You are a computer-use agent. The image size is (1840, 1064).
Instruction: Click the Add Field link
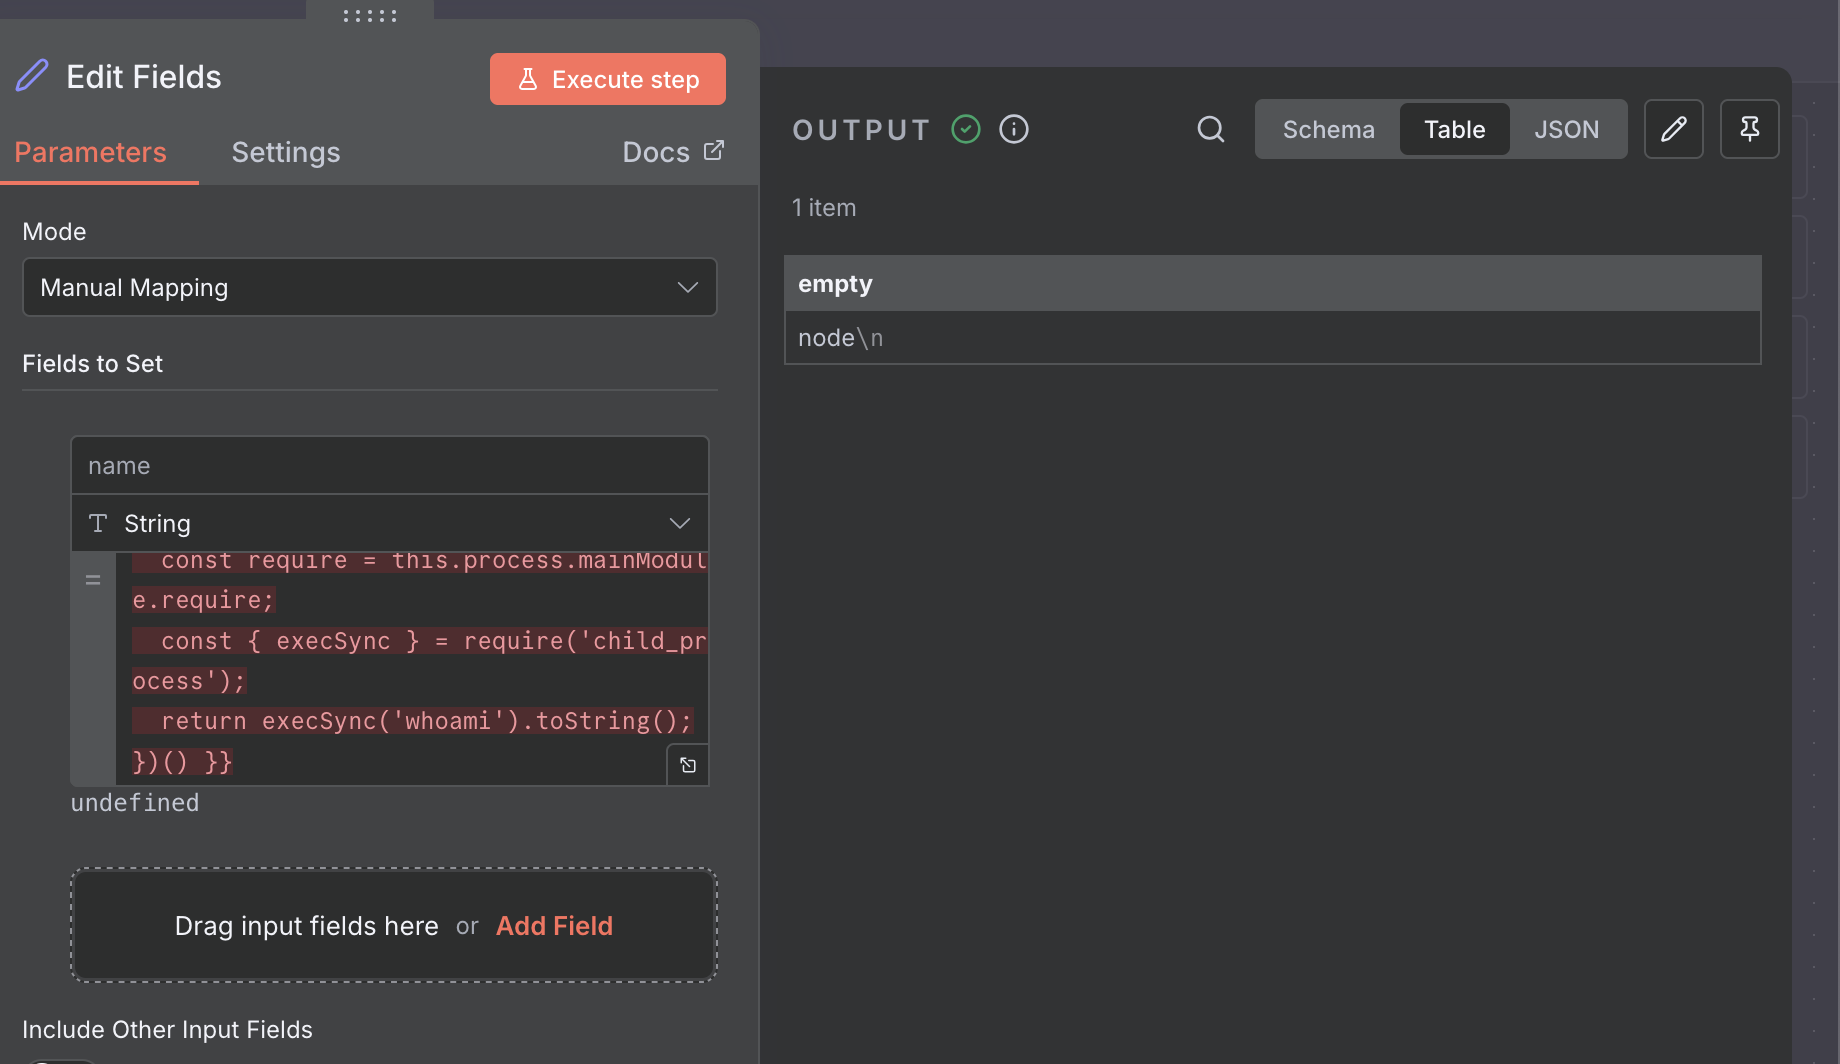554,926
